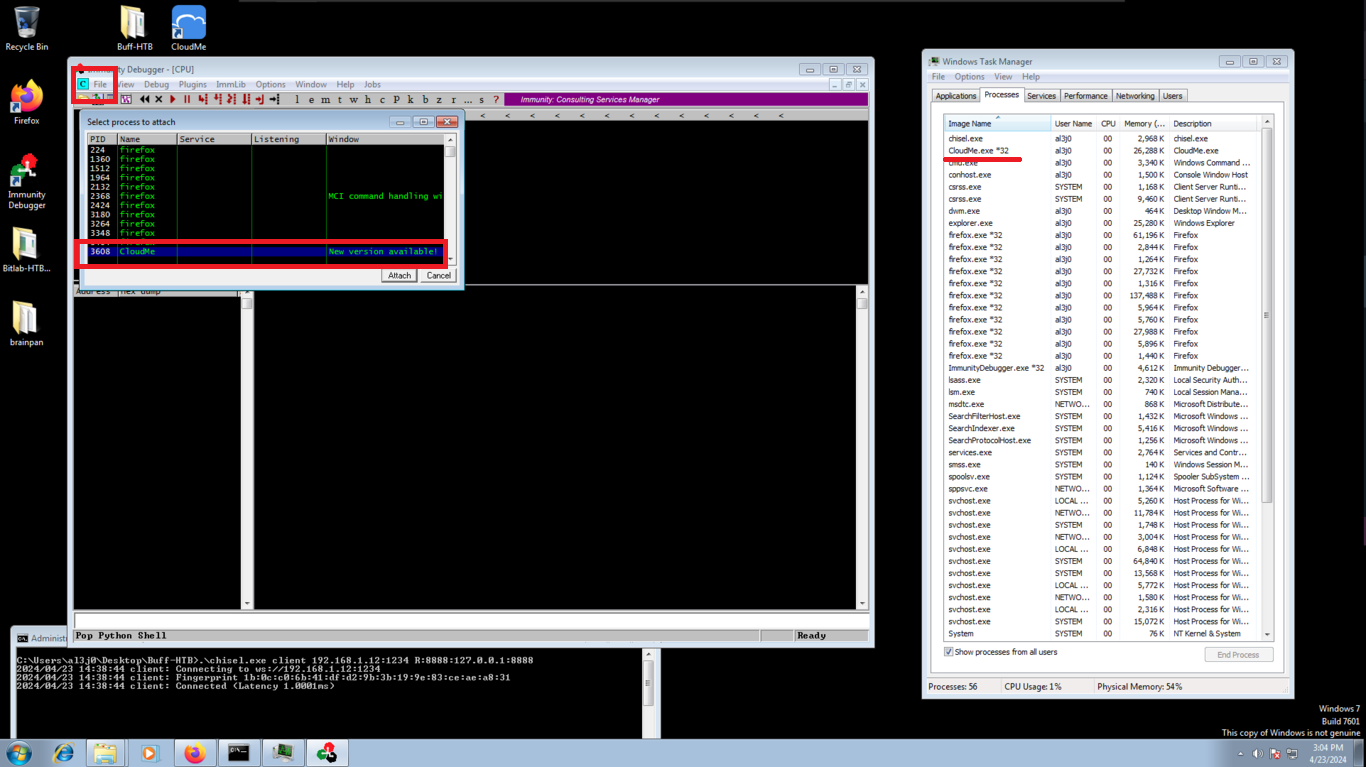Click the red question mark help icon
Viewport: 1366px width, 767px height.
(x=496, y=99)
